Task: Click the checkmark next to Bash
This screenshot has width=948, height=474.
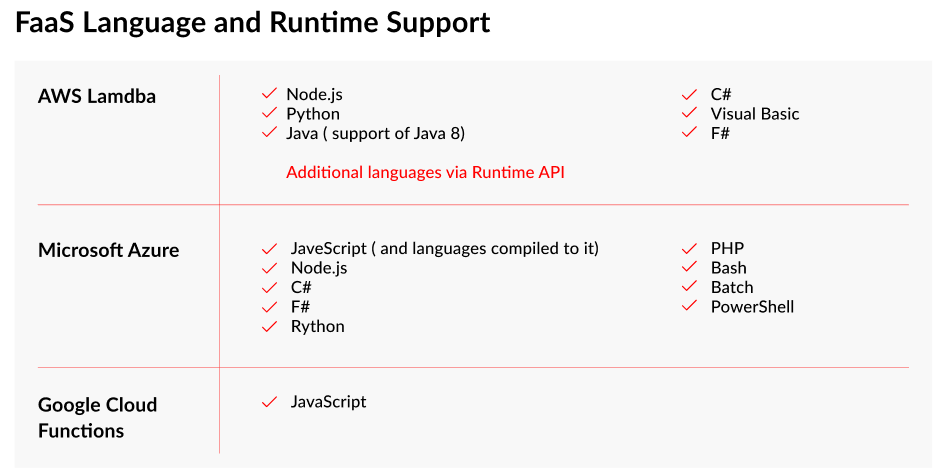Action: pos(689,267)
